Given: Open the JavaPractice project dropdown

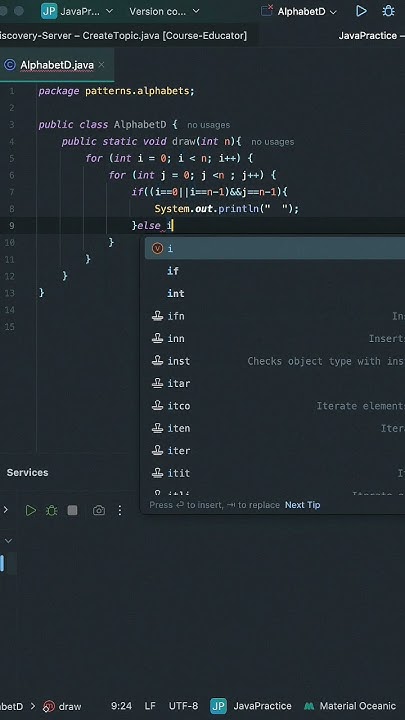Looking at the screenshot, I should click(86, 11).
